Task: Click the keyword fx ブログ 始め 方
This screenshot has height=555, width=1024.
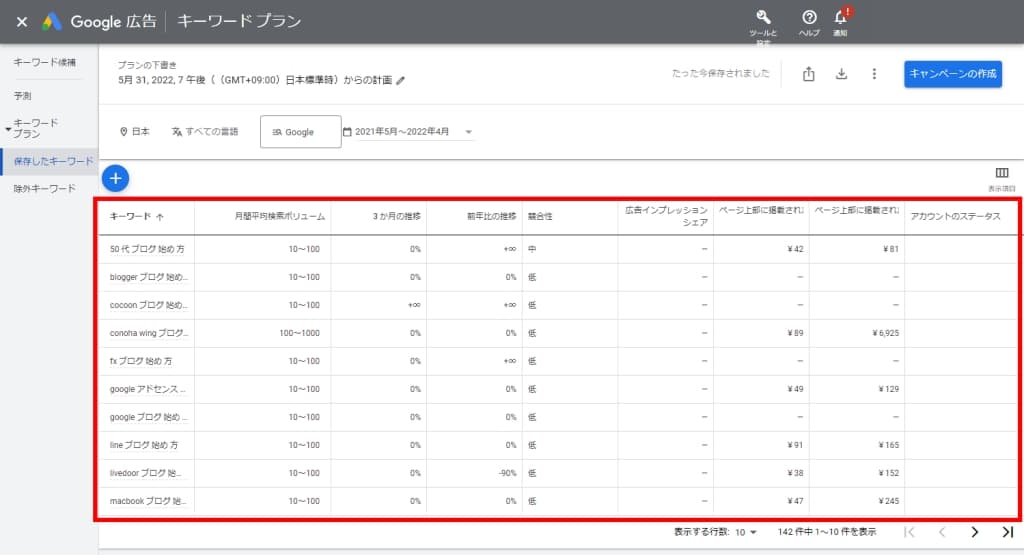Action: [141, 361]
